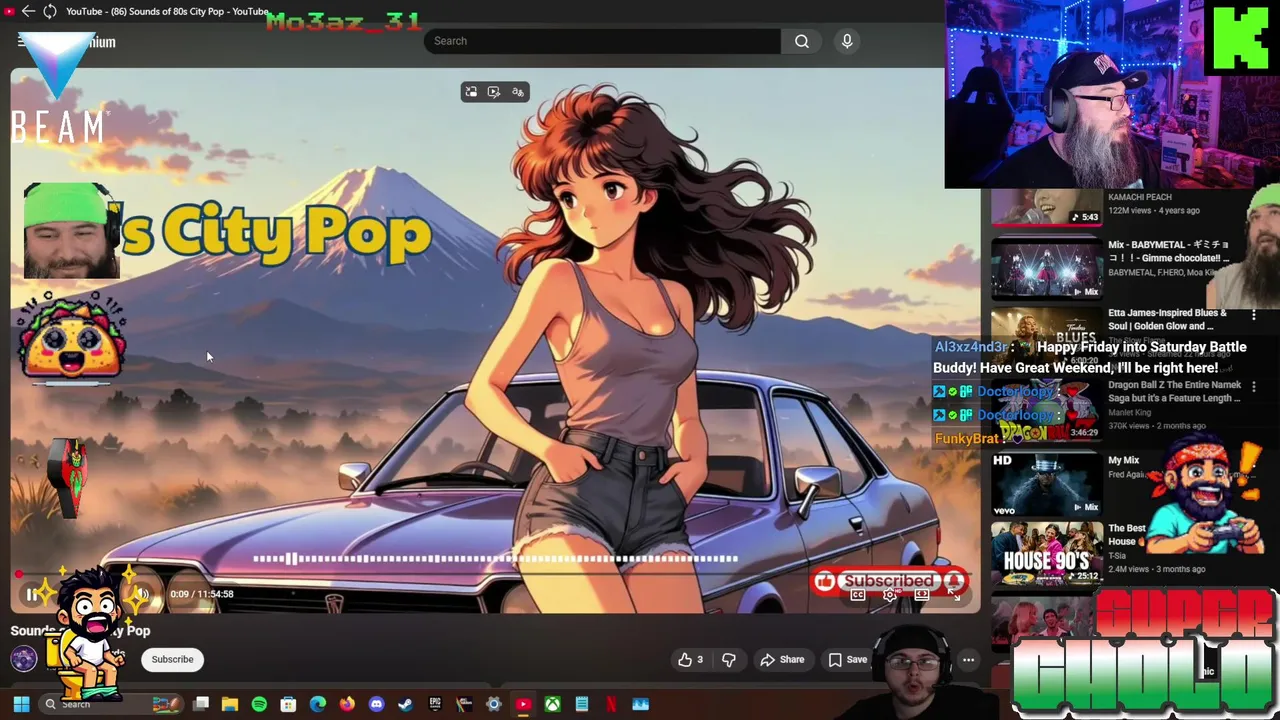Open Discord from the taskbar
The height and width of the screenshot is (720, 1280).
pyautogui.click(x=376, y=704)
